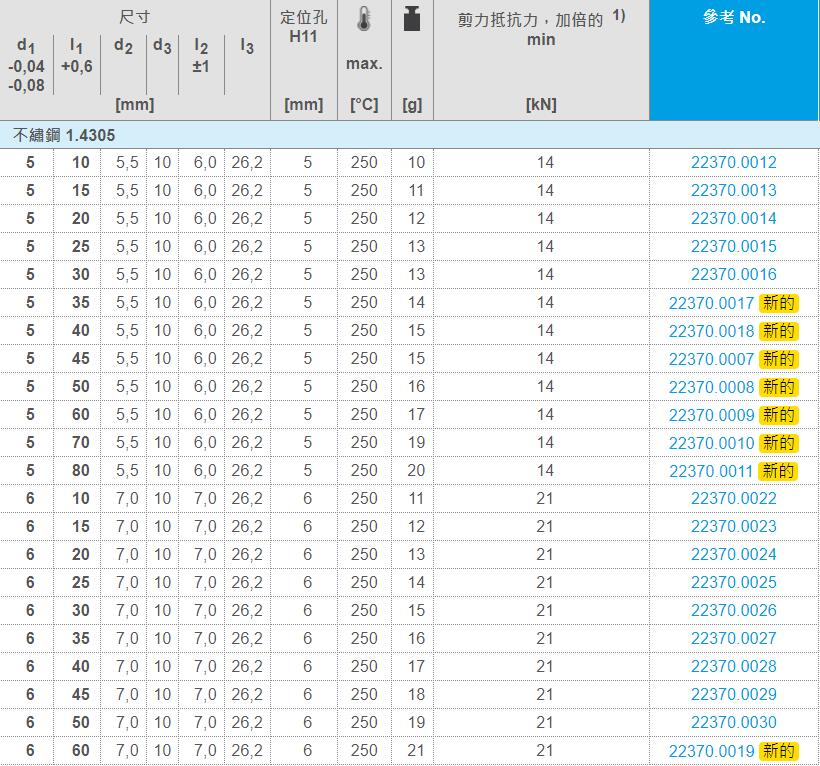Open reference link 22370.0016
Viewport: 820px width, 766px height.
pyautogui.click(x=733, y=275)
